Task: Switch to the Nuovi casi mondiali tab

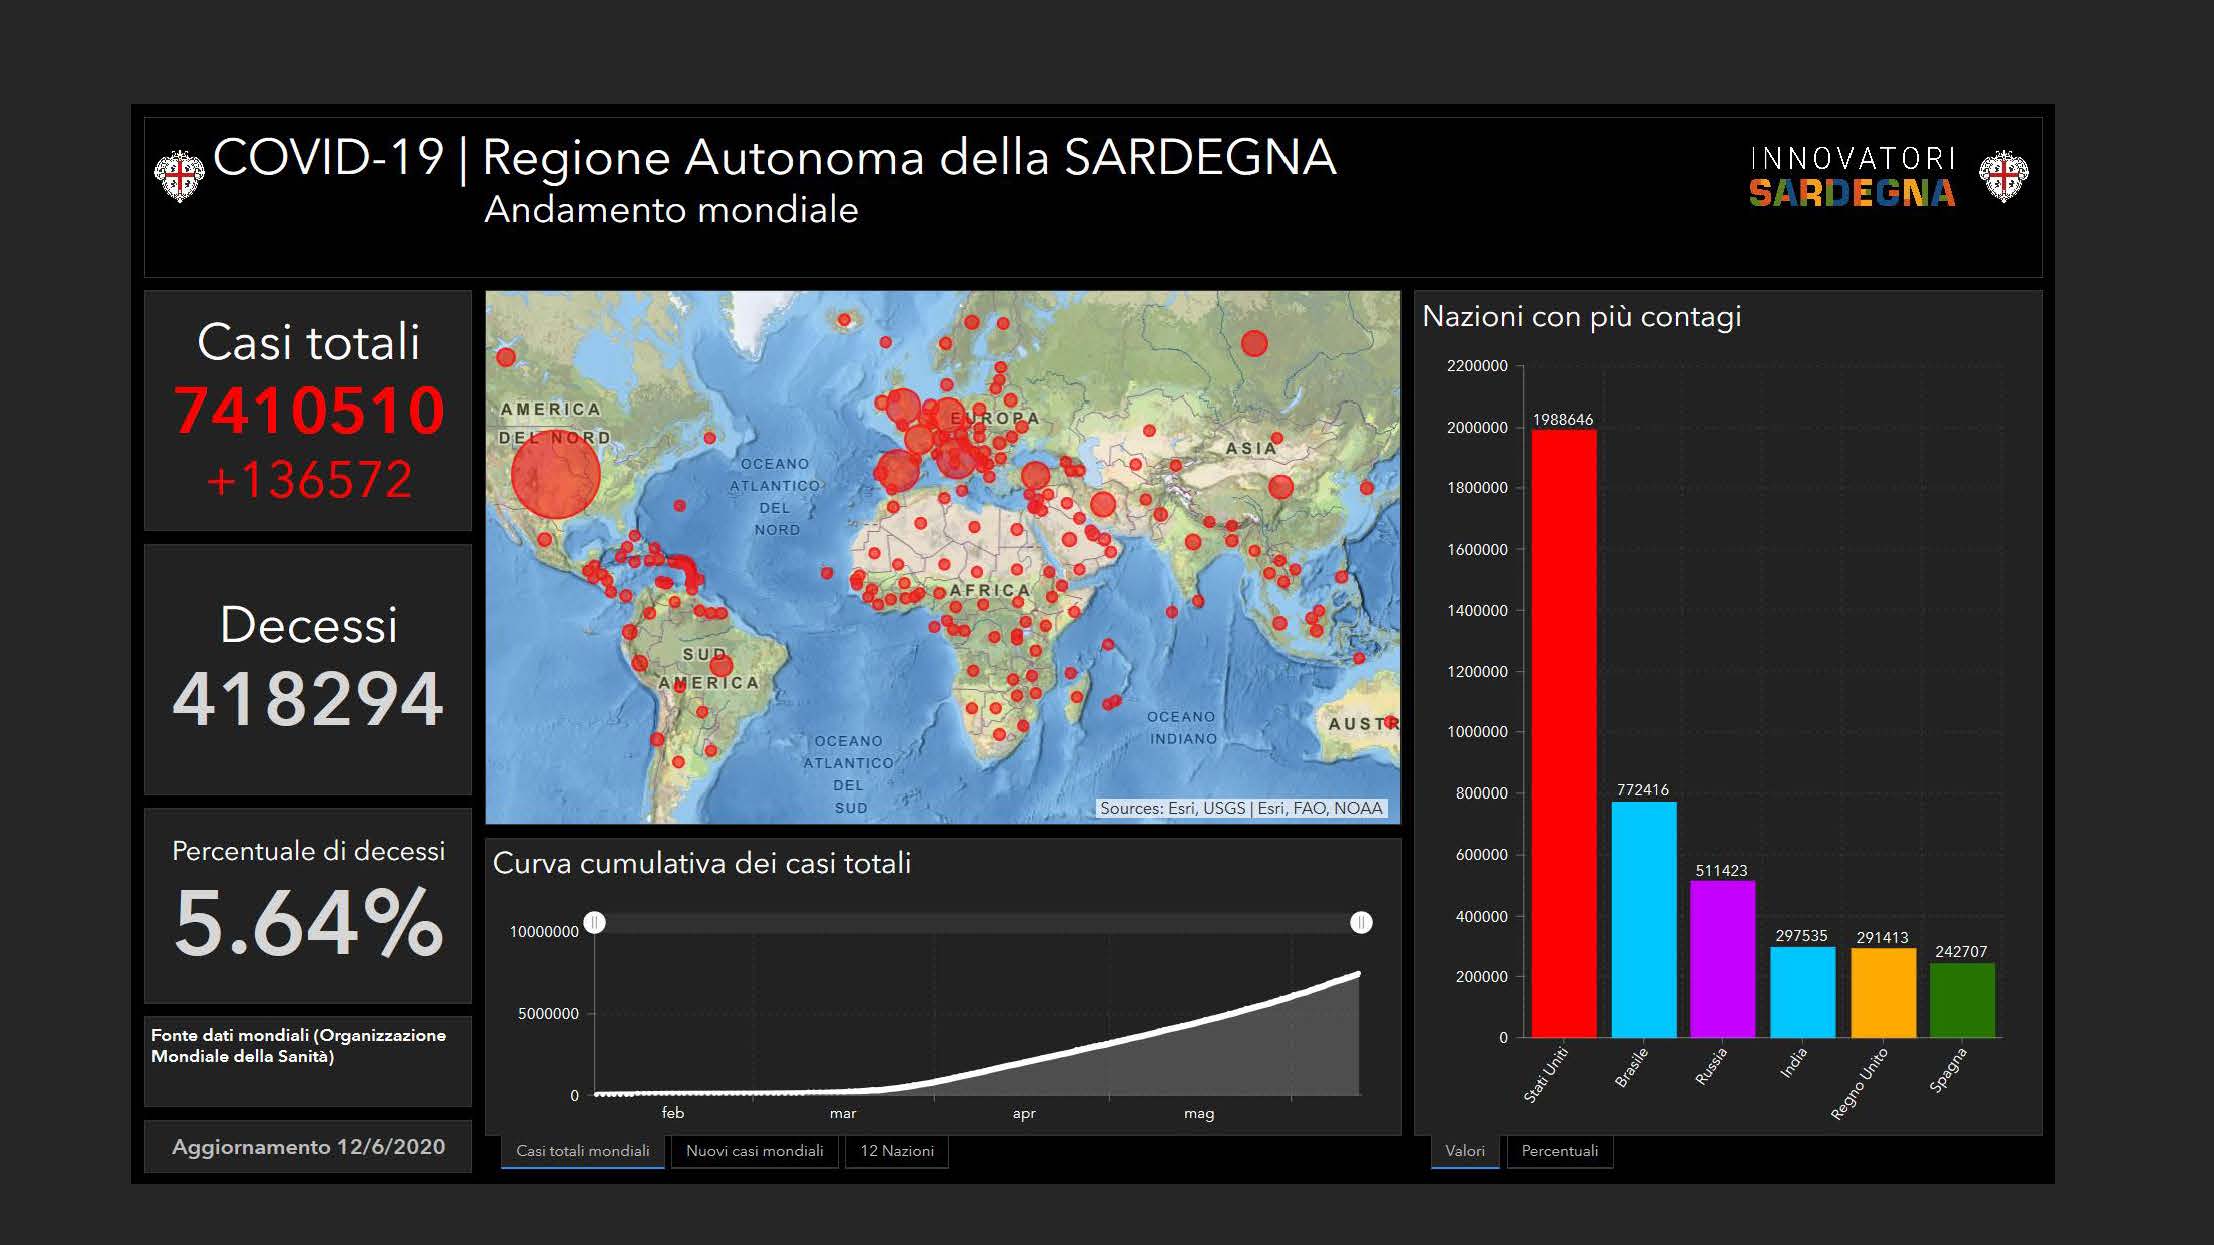Action: [754, 1151]
